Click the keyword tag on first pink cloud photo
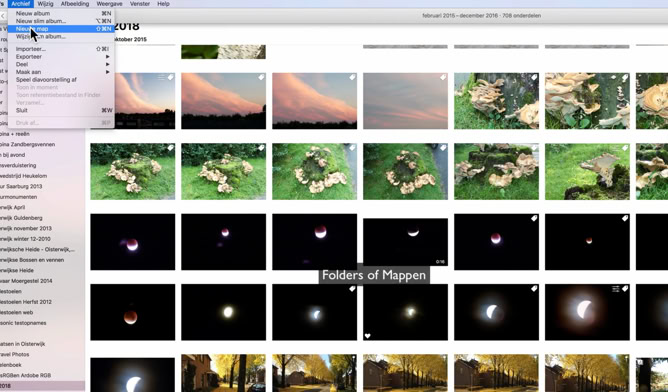Image resolution: width=668 pixels, height=392 pixels. pos(170,78)
